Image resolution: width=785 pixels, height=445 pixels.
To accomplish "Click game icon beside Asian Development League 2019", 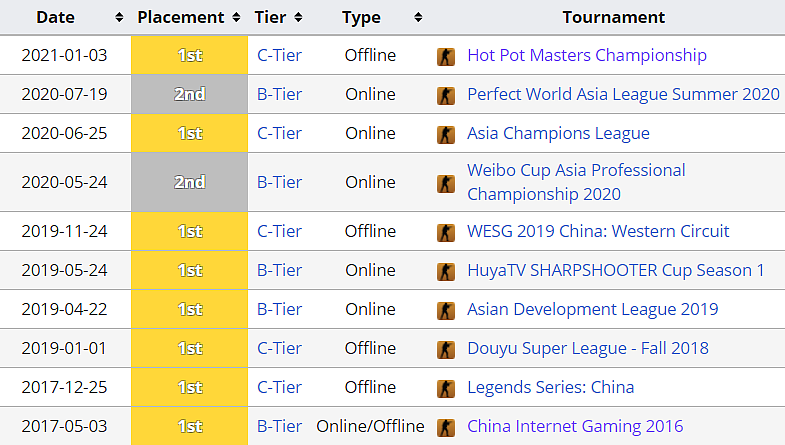I will [x=446, y=310].
